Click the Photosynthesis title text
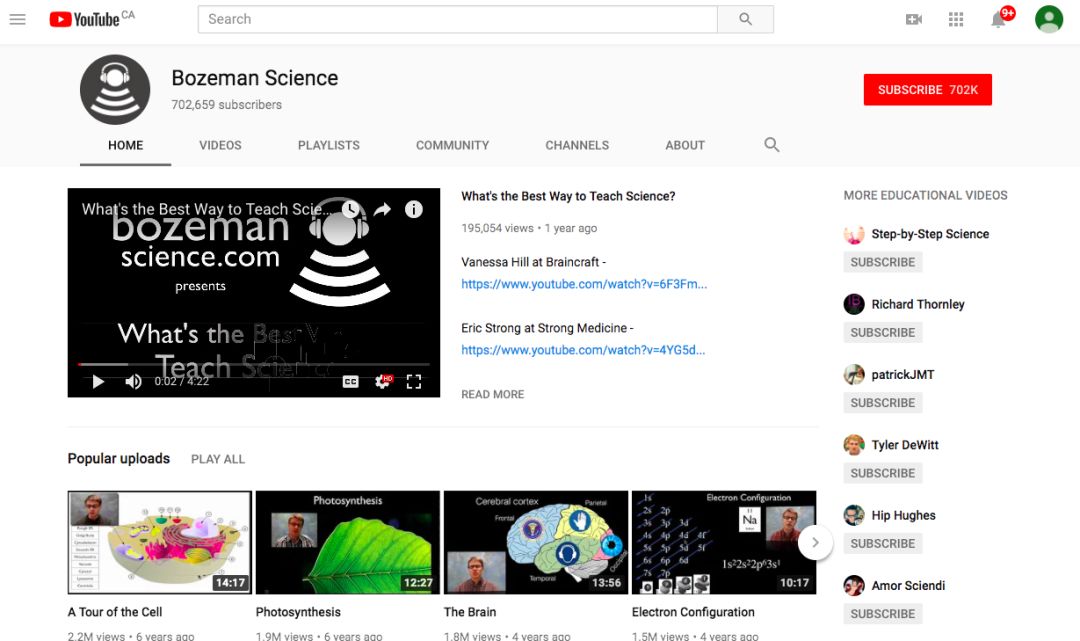 coord(298,612)
